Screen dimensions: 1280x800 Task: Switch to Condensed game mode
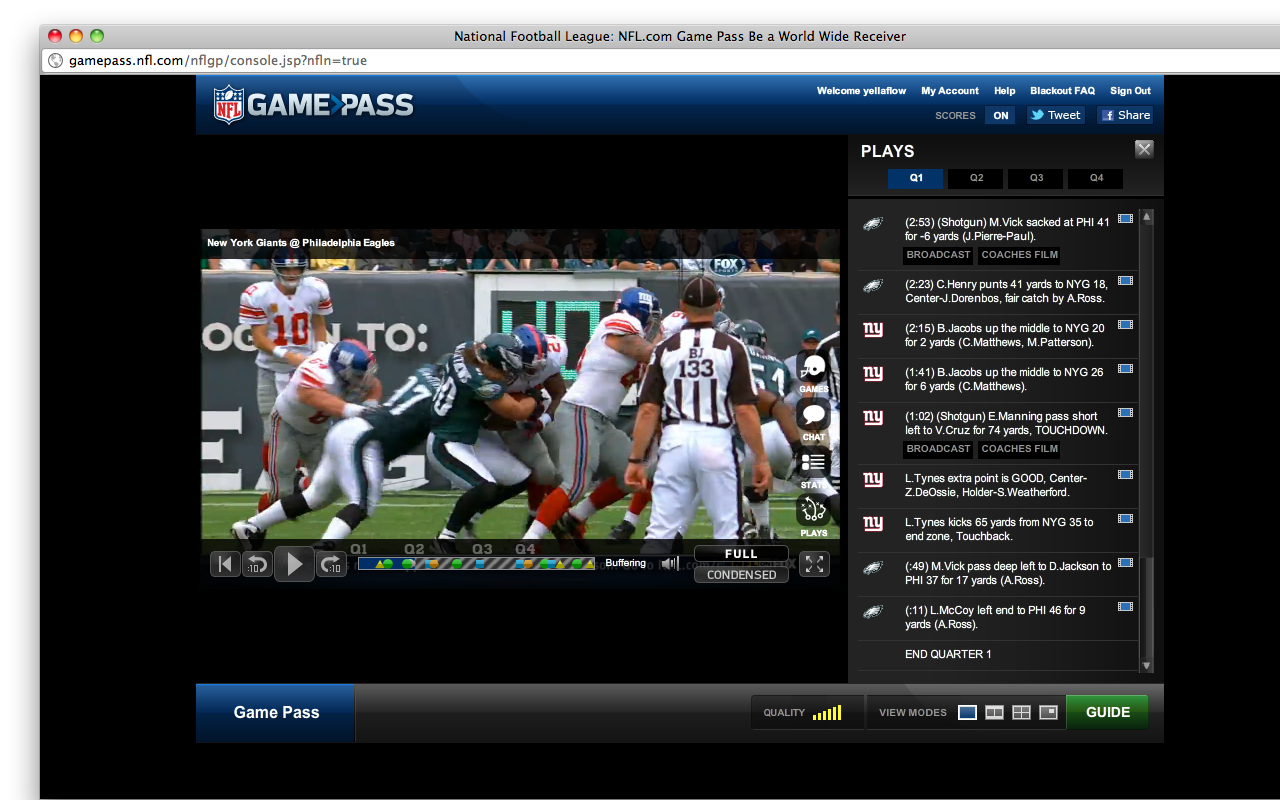pyautogui.click(x=741, y=575)
